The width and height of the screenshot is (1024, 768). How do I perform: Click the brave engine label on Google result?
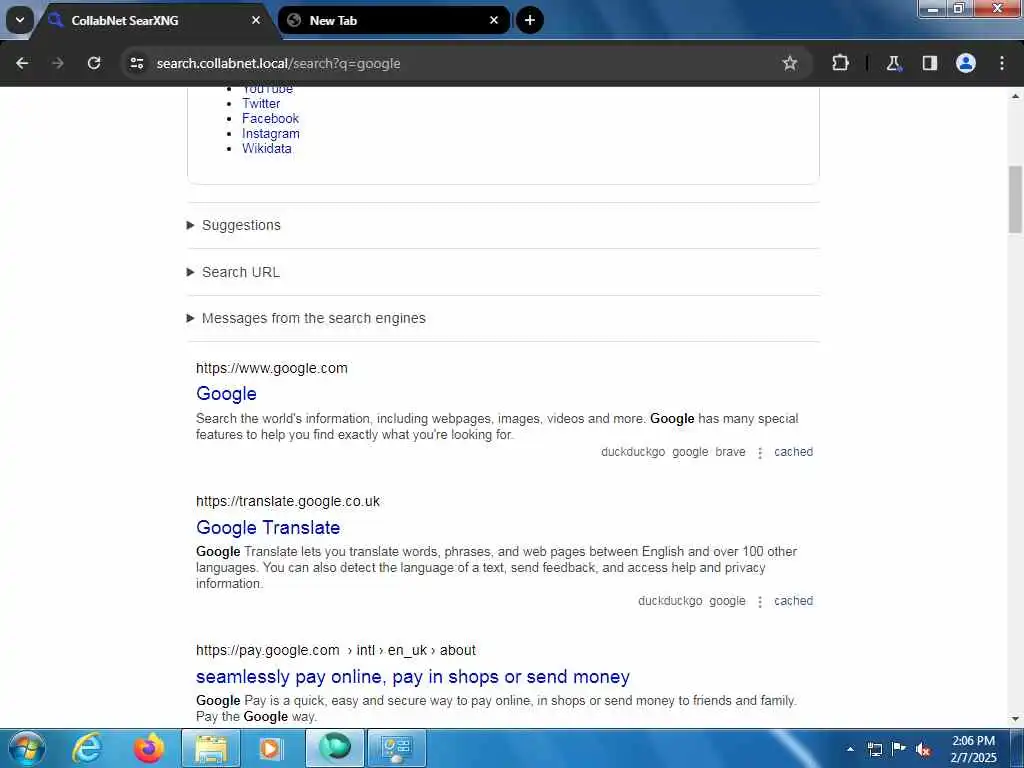tap(730, 452)
